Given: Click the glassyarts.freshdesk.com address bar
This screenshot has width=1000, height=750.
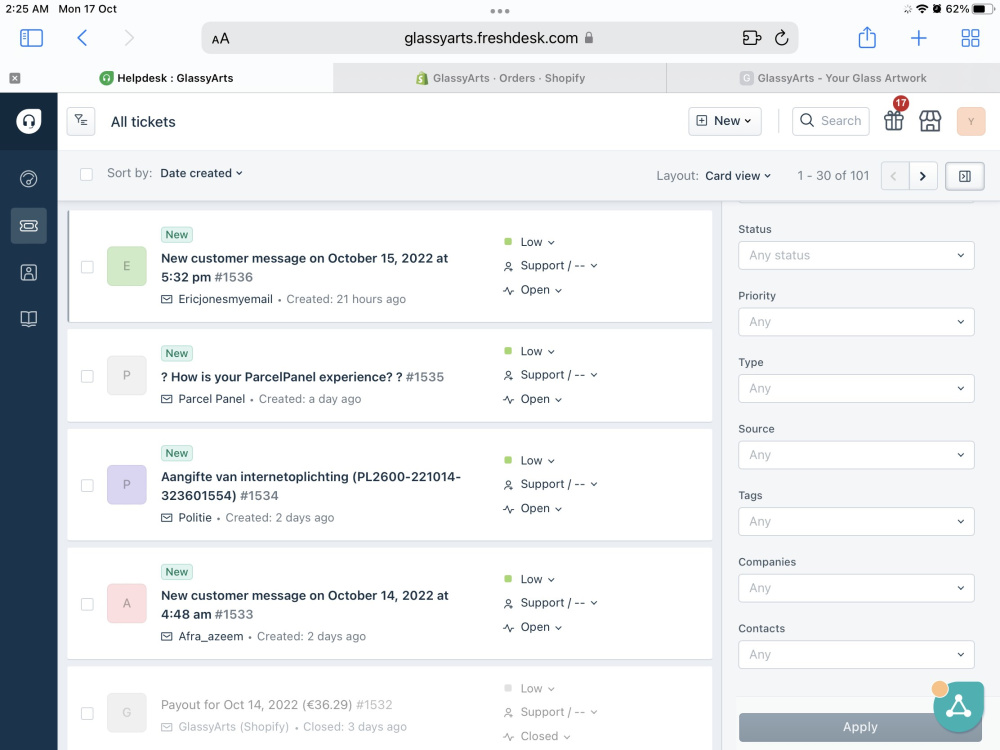Looking at the screenshot, I should (499, 38).
